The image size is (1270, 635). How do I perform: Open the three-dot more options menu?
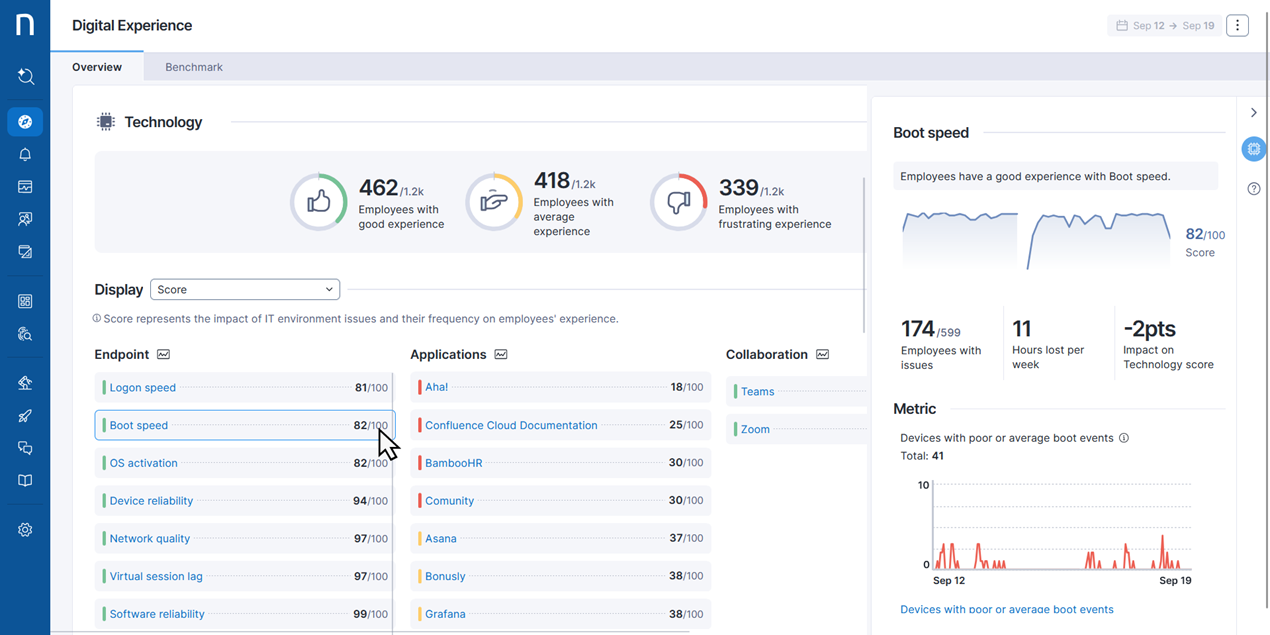click(x=1237, y=26)
